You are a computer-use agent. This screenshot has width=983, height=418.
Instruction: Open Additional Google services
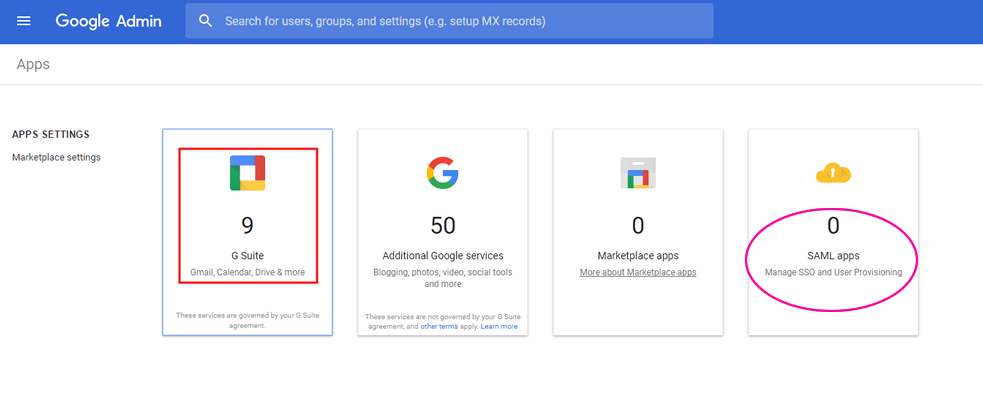click(x=443, y=256)
